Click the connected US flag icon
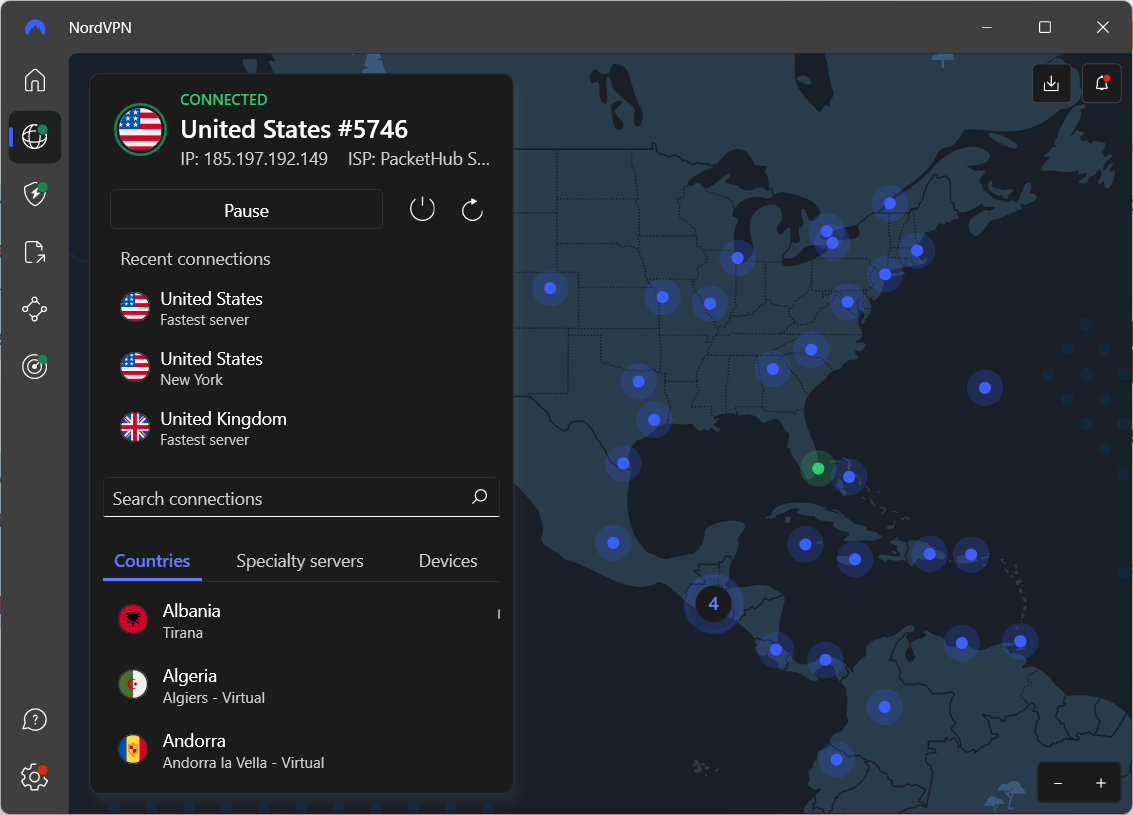Screen dimensions: 1133x815 (x=141, y=129)
